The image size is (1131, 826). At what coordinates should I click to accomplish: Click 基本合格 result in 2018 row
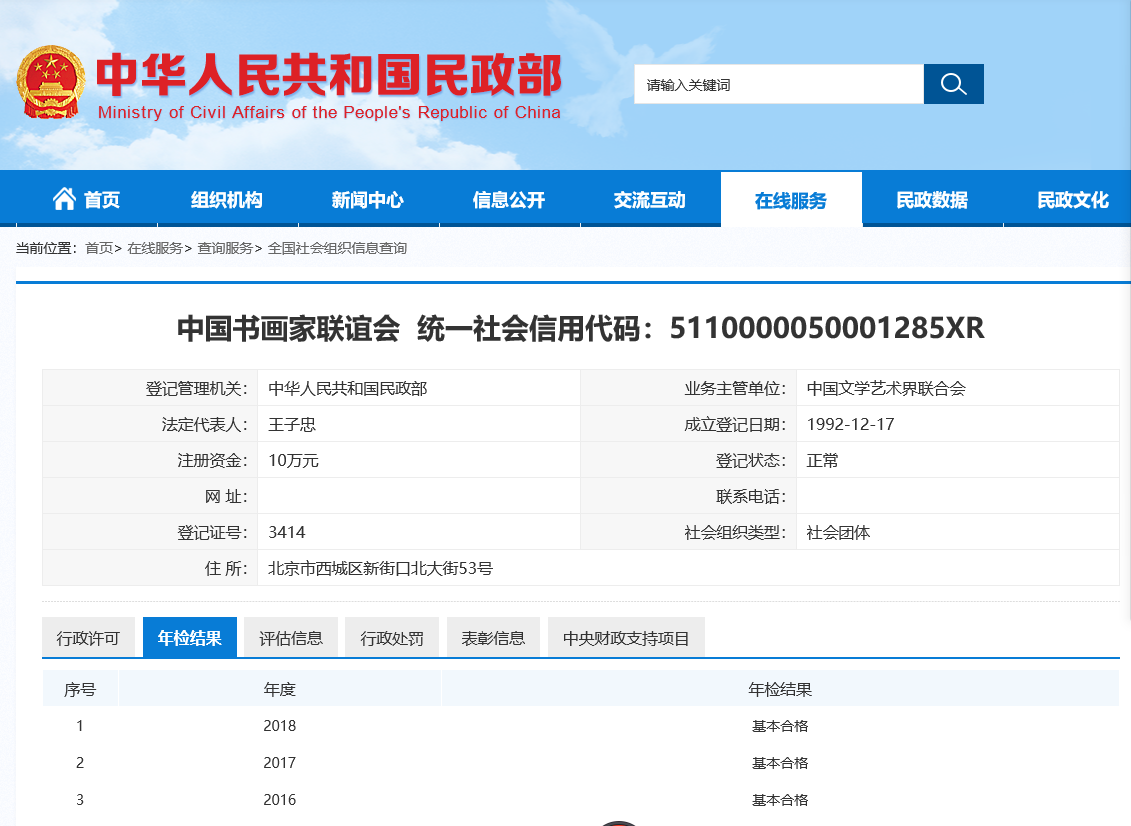coord(780,726)
